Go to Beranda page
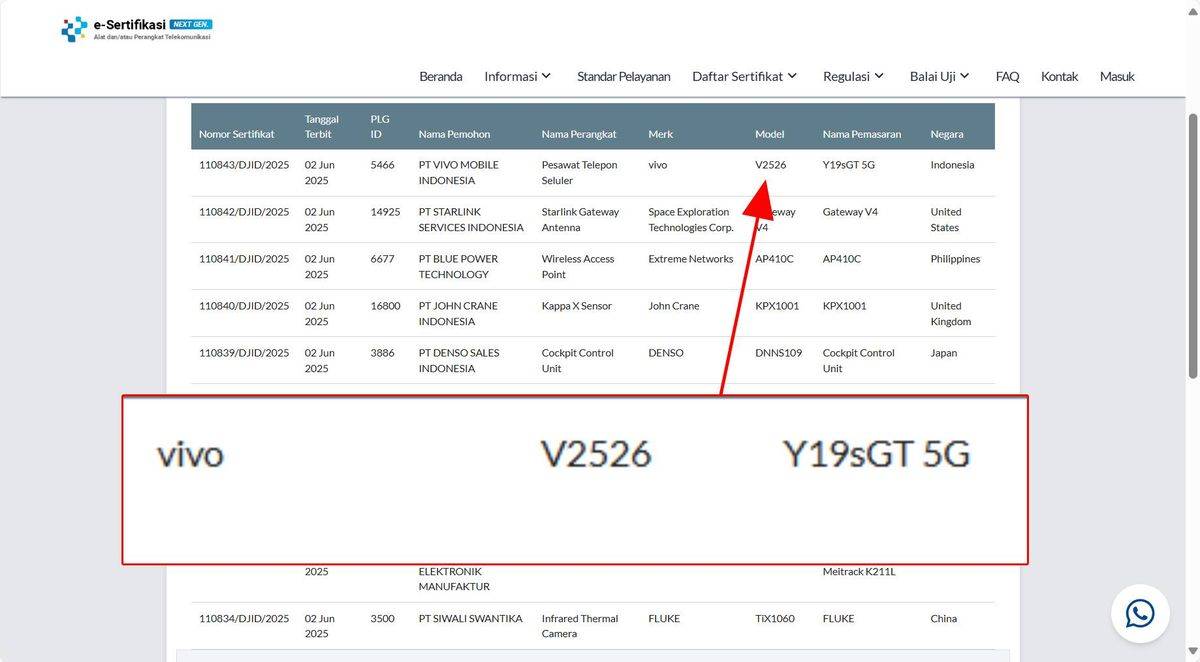The width and height of the screenshot is (1200, 662). [441, 76]
